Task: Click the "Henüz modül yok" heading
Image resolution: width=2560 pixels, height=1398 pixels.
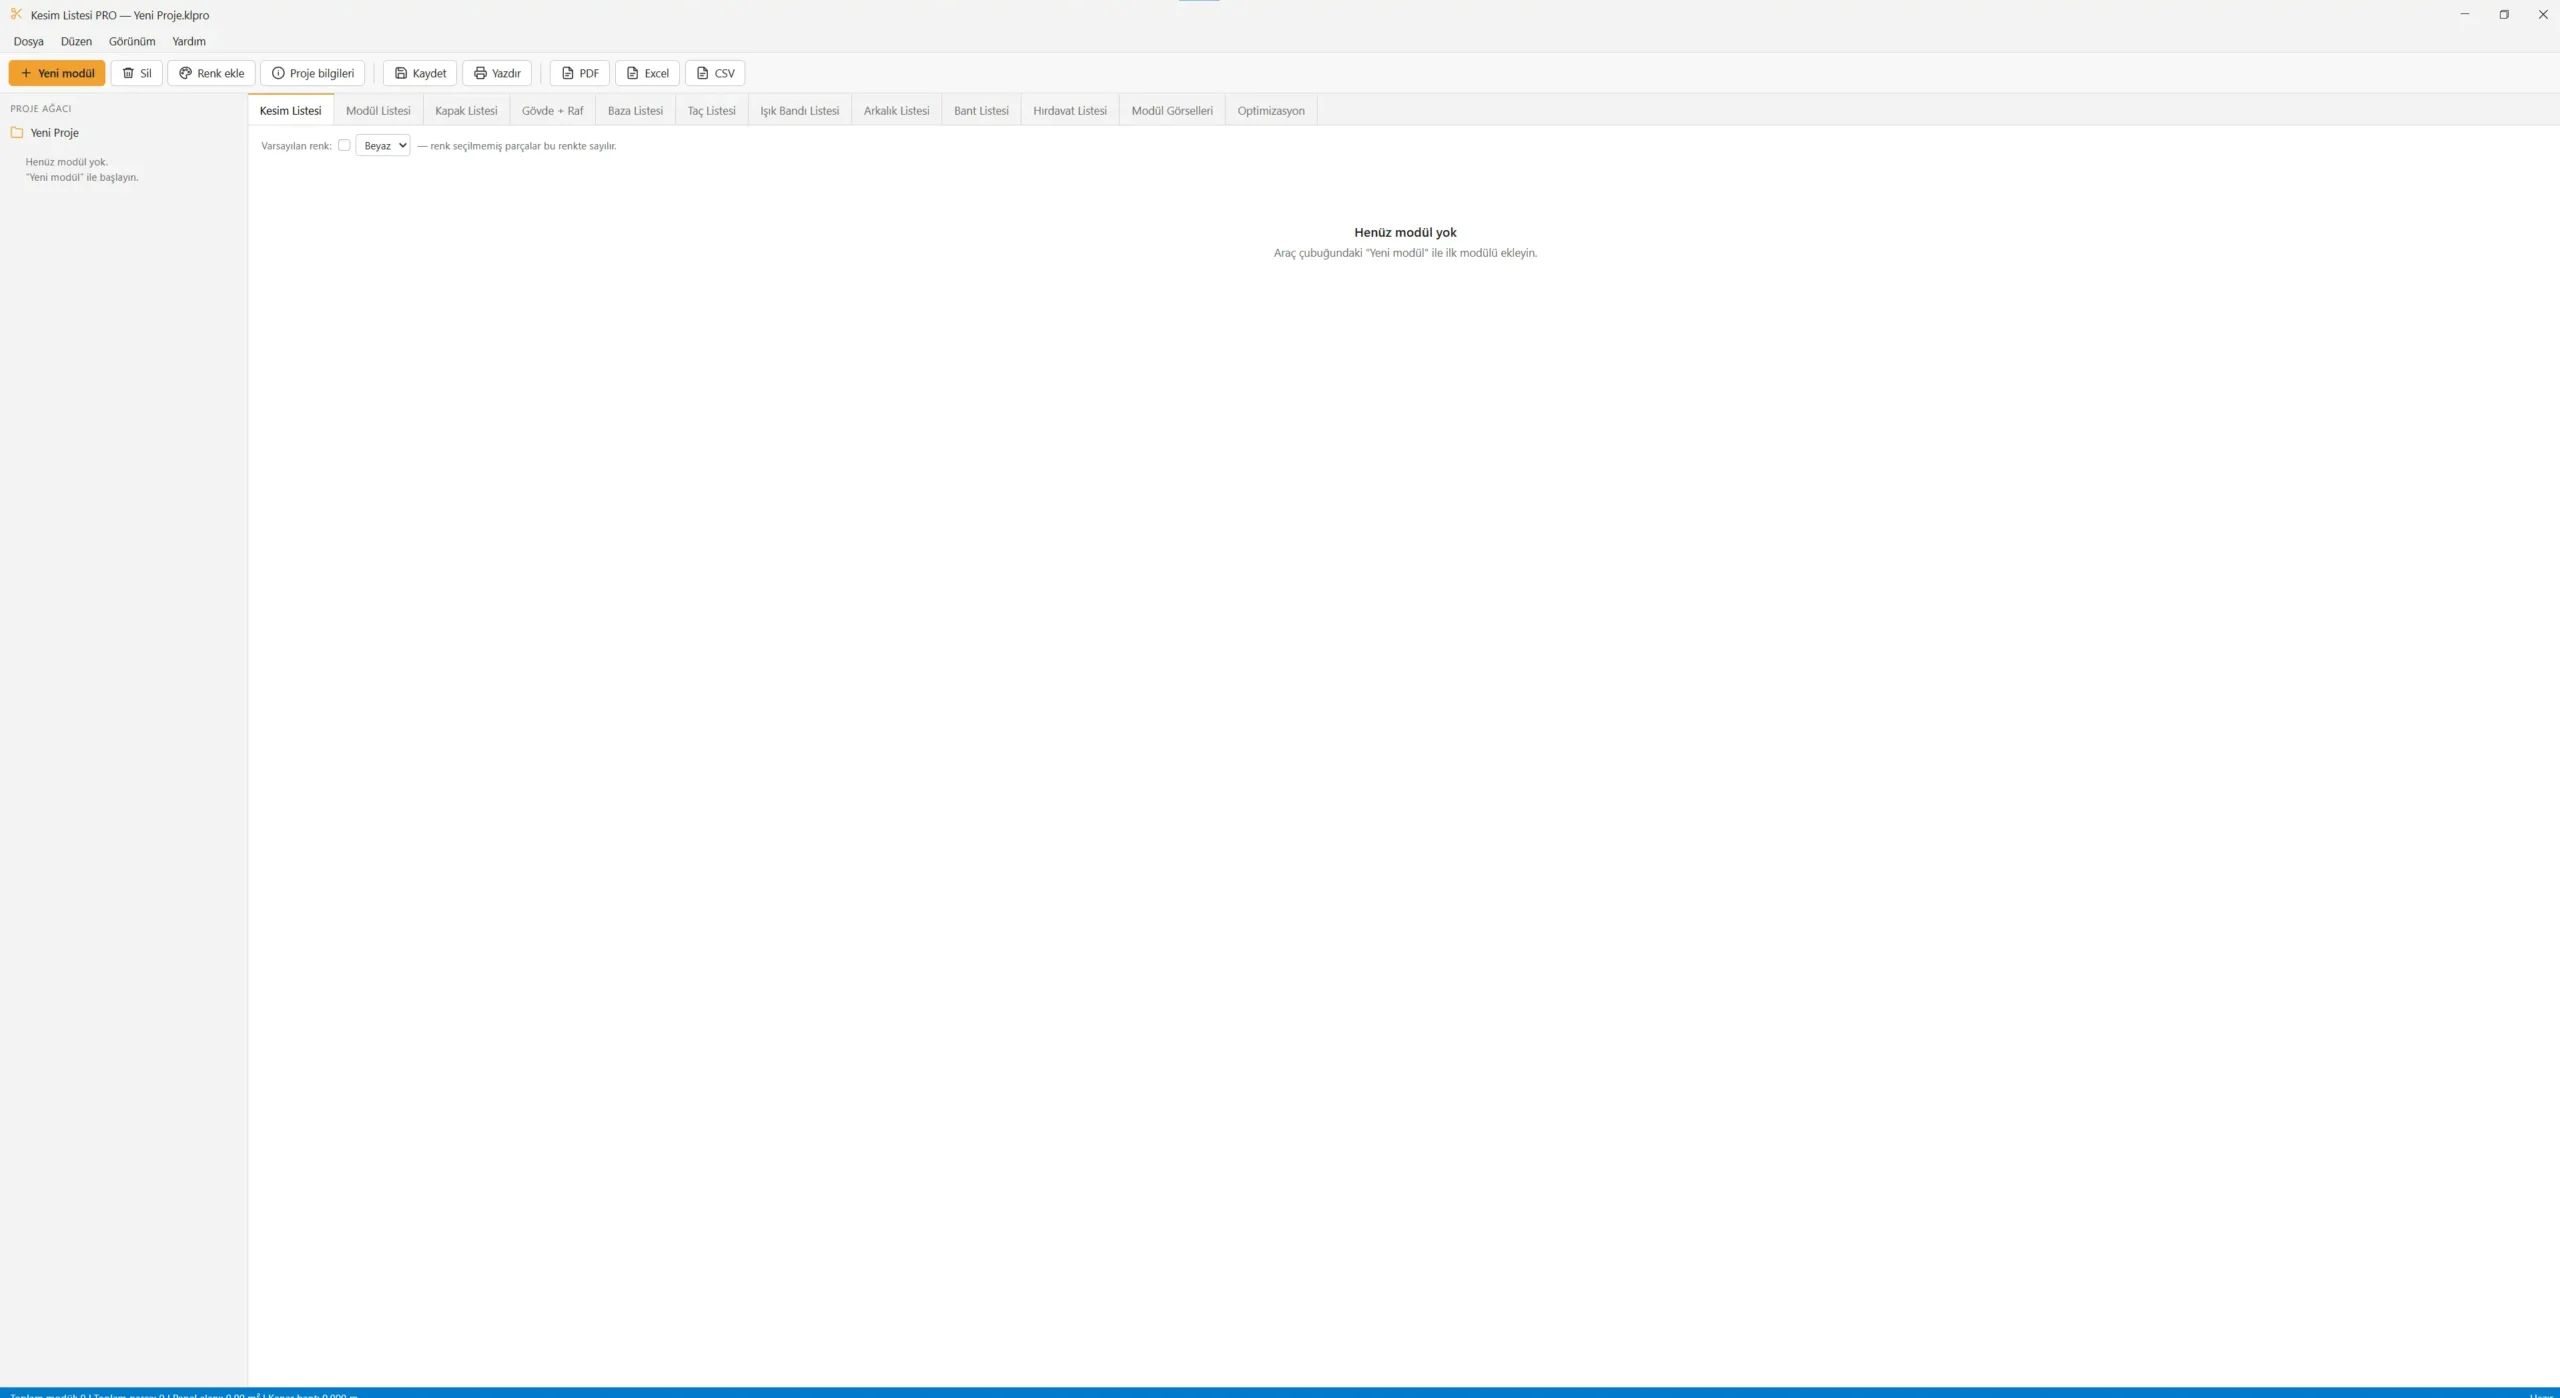Action: 1405,232
